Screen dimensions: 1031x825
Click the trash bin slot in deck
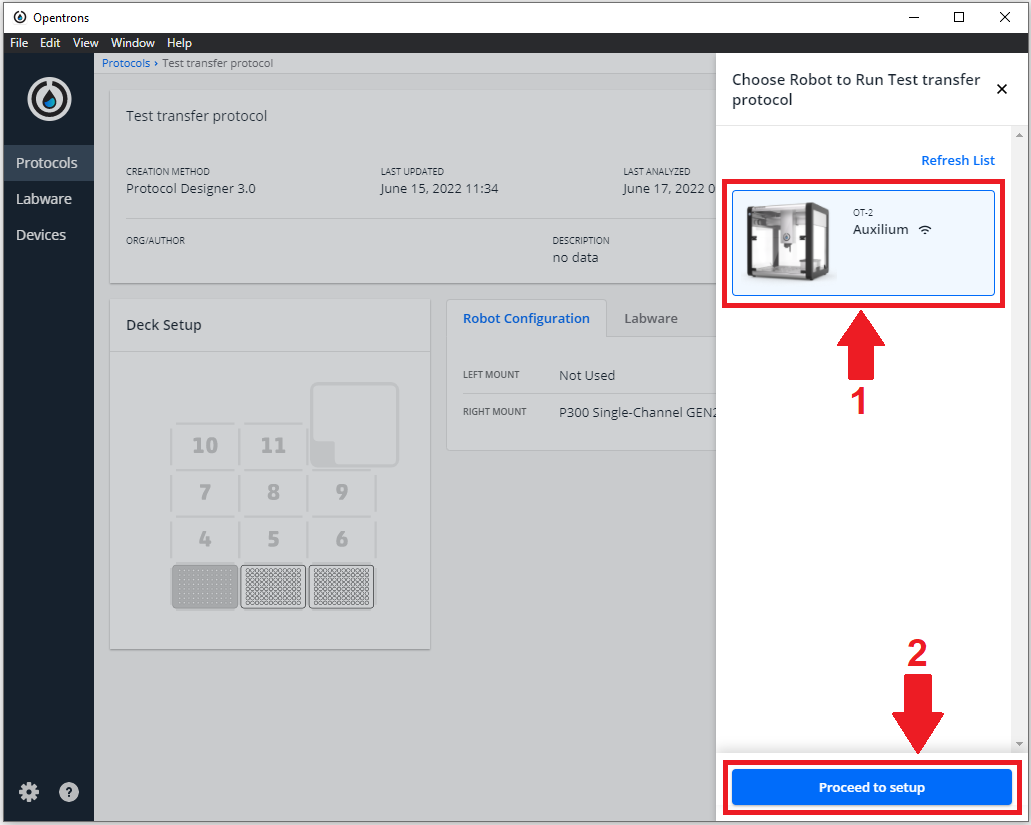(354, 425)
